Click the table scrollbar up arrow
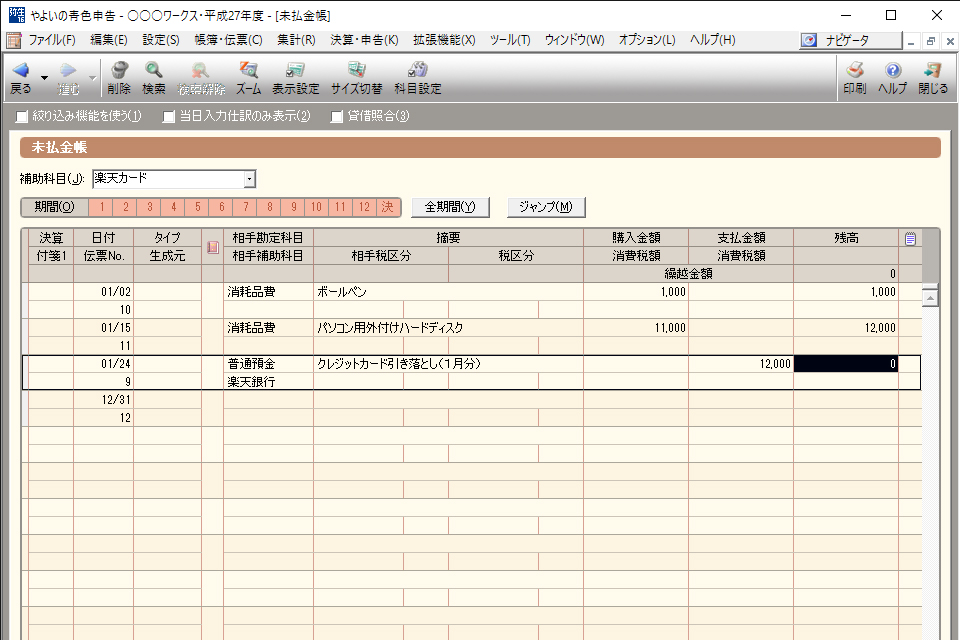The image size is (960, 640). point(930,298)
